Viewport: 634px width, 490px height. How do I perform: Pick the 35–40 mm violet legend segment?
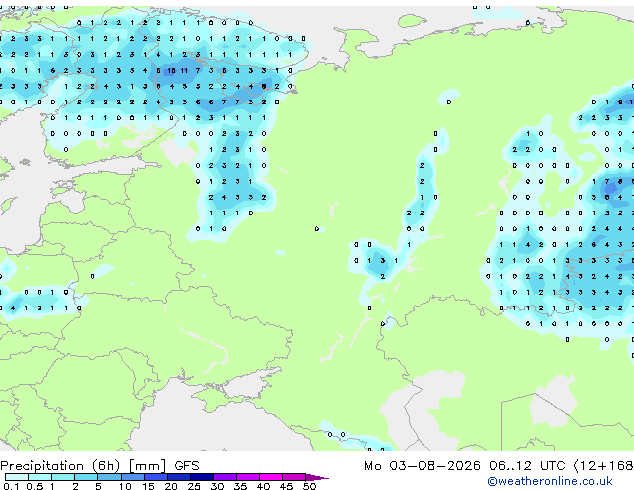click(248, 477)
